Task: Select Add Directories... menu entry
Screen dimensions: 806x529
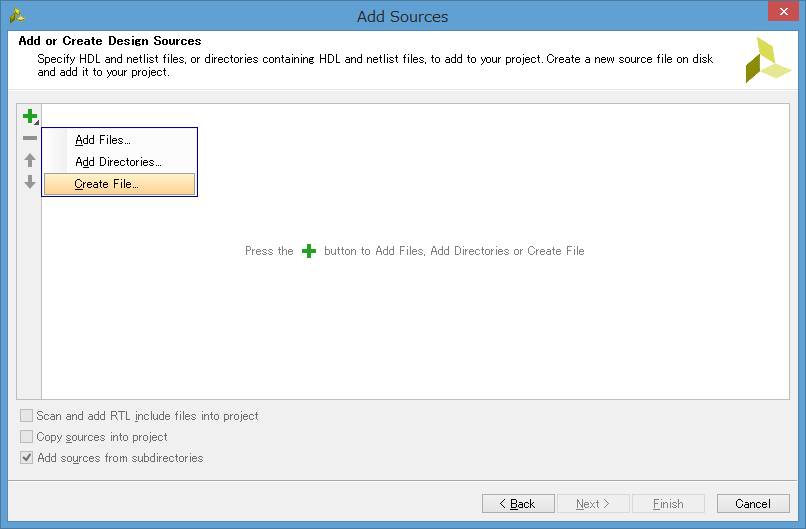Action: coord(118,162)
